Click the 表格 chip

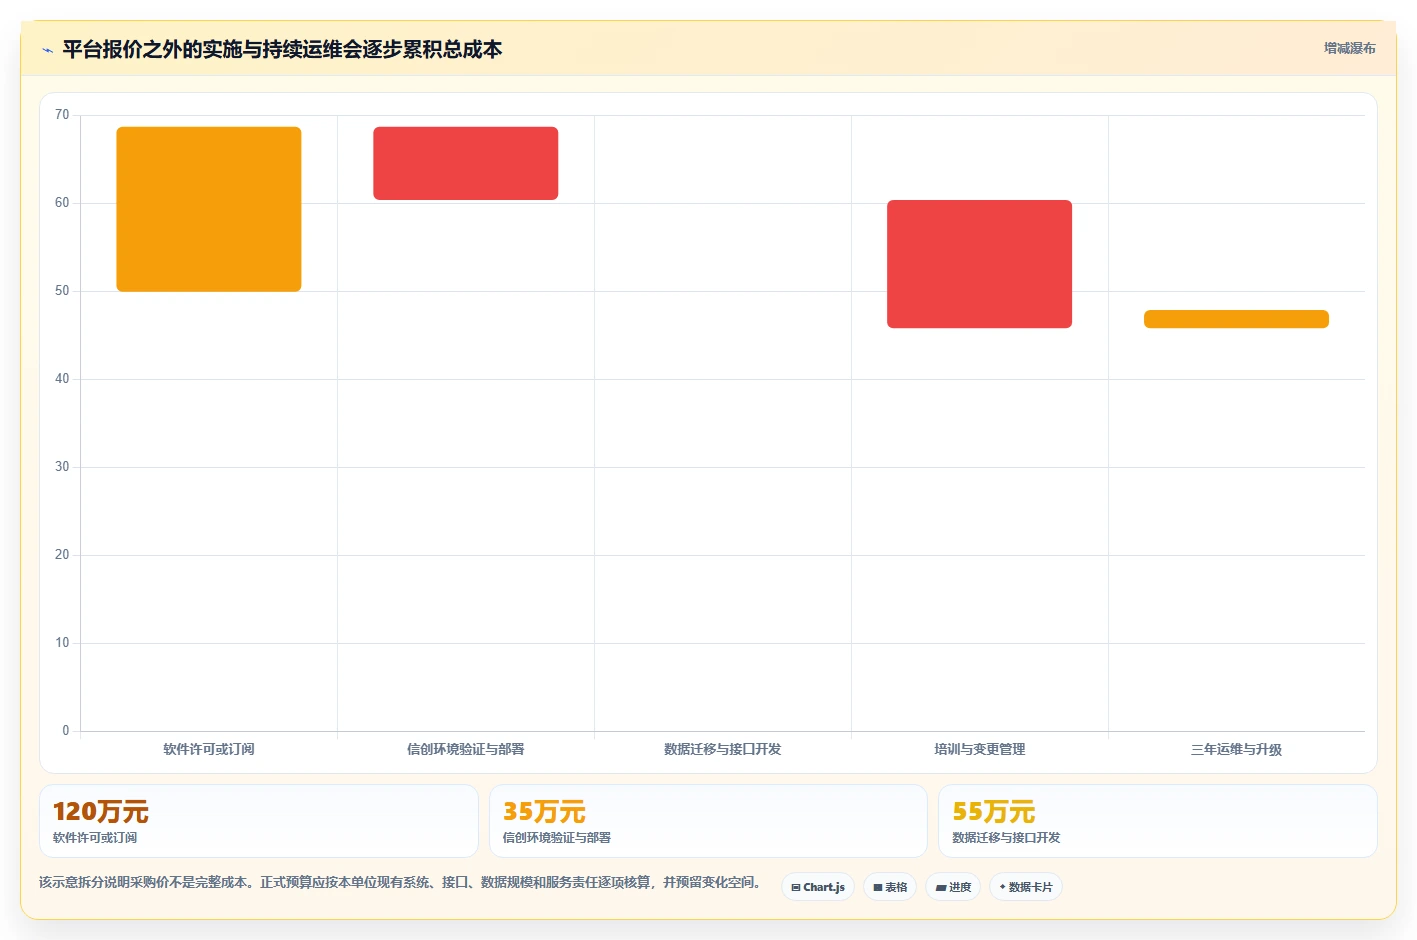pyautogui.click(x=890, y=887)
